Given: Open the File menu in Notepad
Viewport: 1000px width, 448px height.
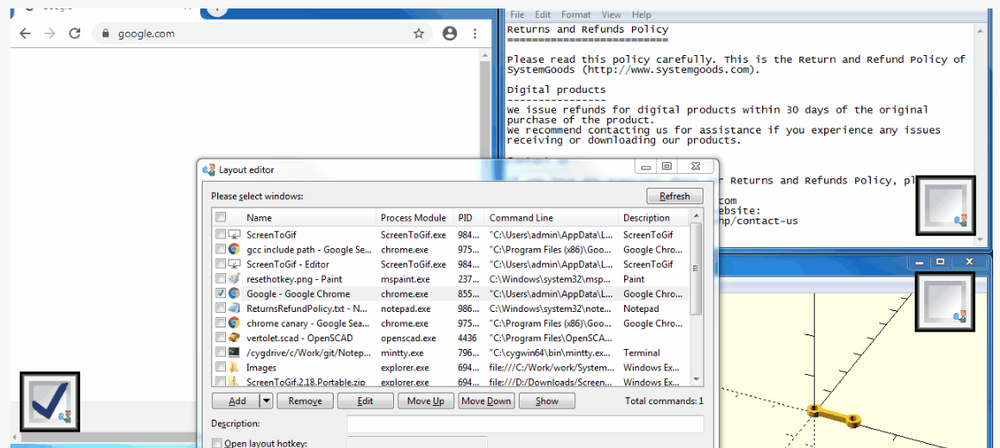Looking at the screenshot, I should click(517, 15).
